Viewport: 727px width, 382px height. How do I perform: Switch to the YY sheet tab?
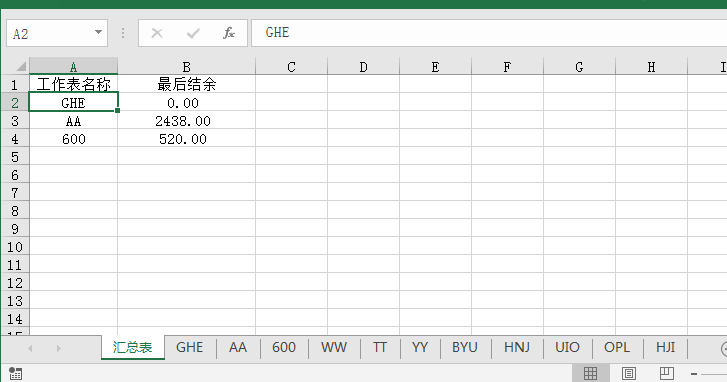[x=420, y=347]
